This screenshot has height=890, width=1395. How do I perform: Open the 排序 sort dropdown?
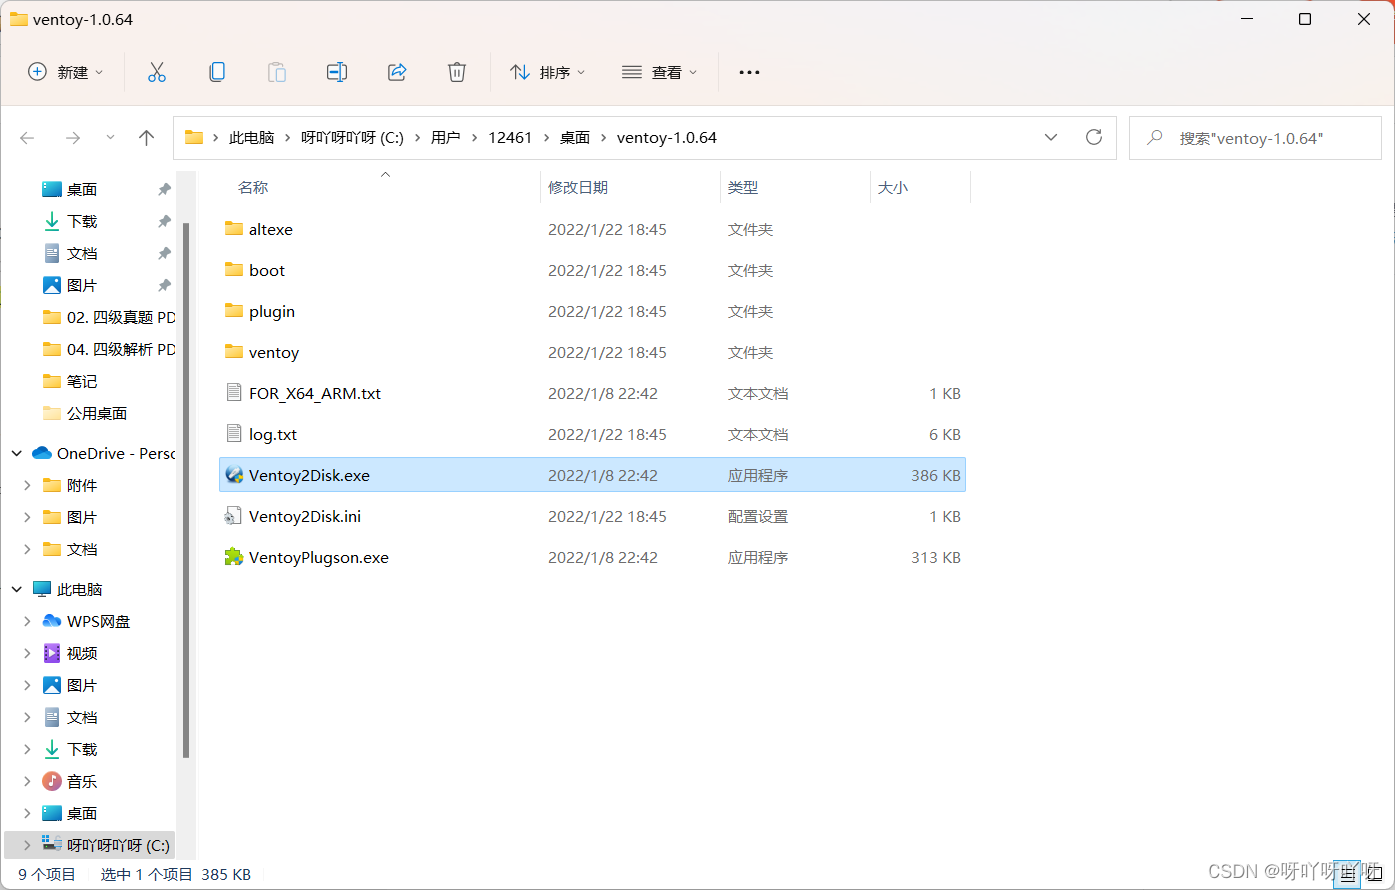click(x=548, y=72)
